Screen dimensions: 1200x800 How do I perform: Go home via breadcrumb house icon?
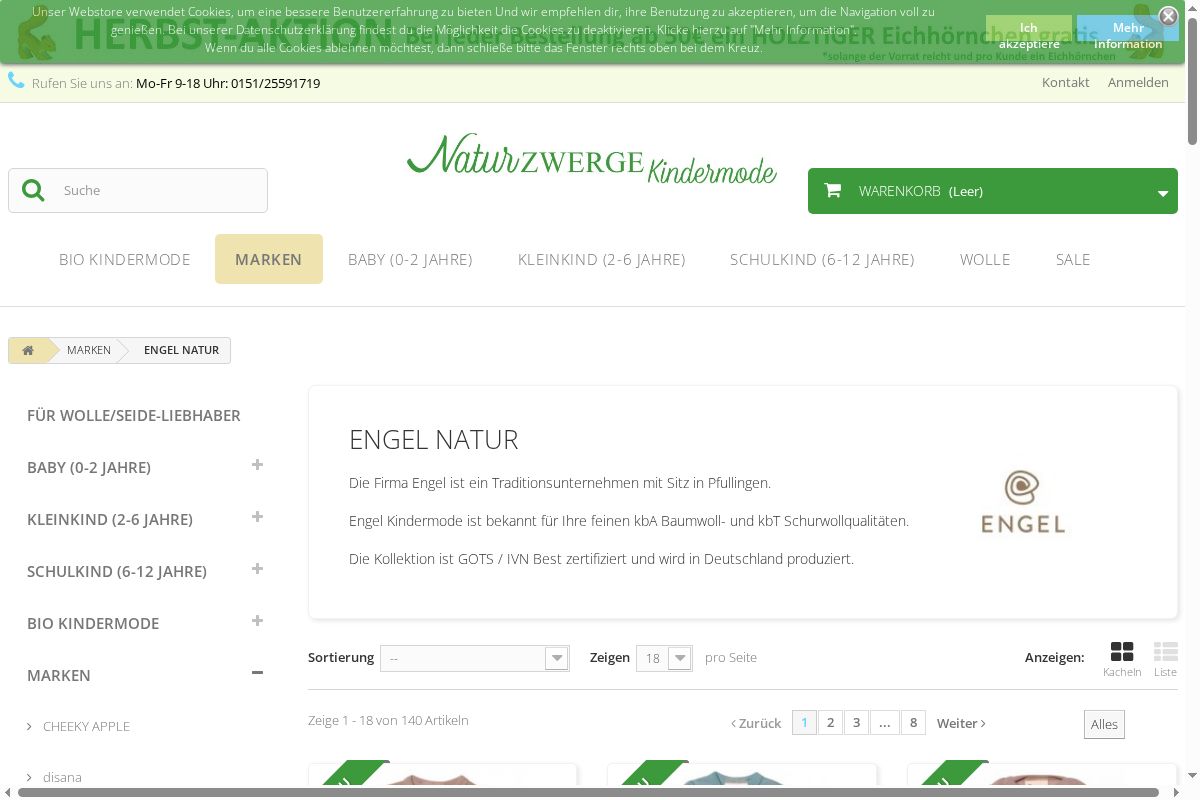point(28,350)
